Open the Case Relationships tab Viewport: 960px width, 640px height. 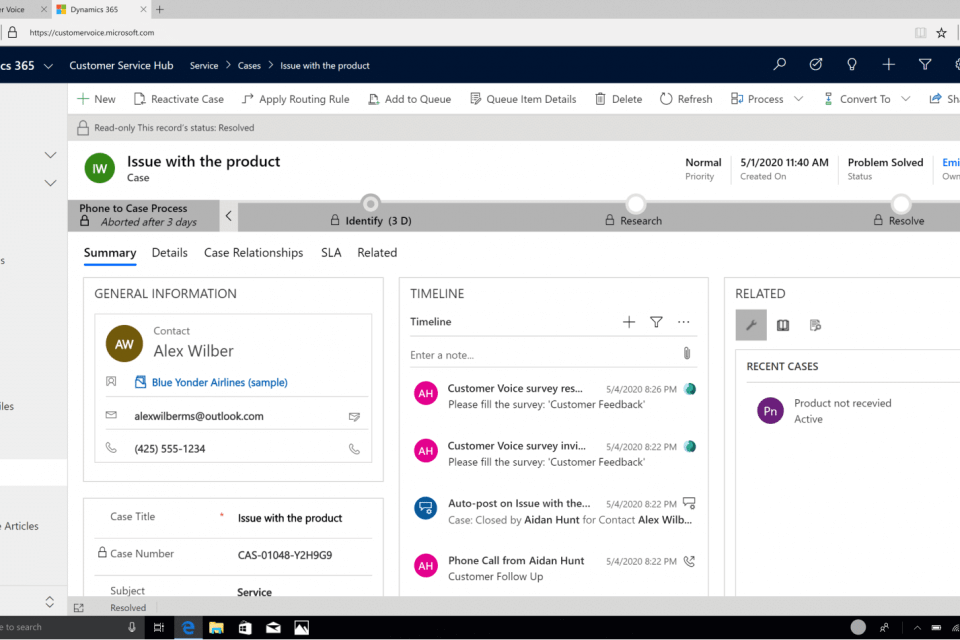coord(253,253)
